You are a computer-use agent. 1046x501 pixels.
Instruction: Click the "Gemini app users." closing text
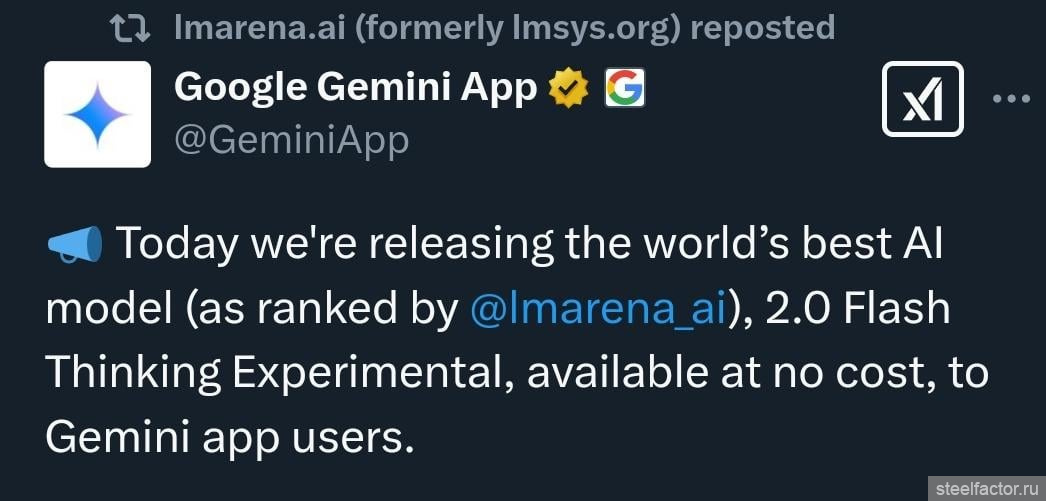tap(229, 436)
